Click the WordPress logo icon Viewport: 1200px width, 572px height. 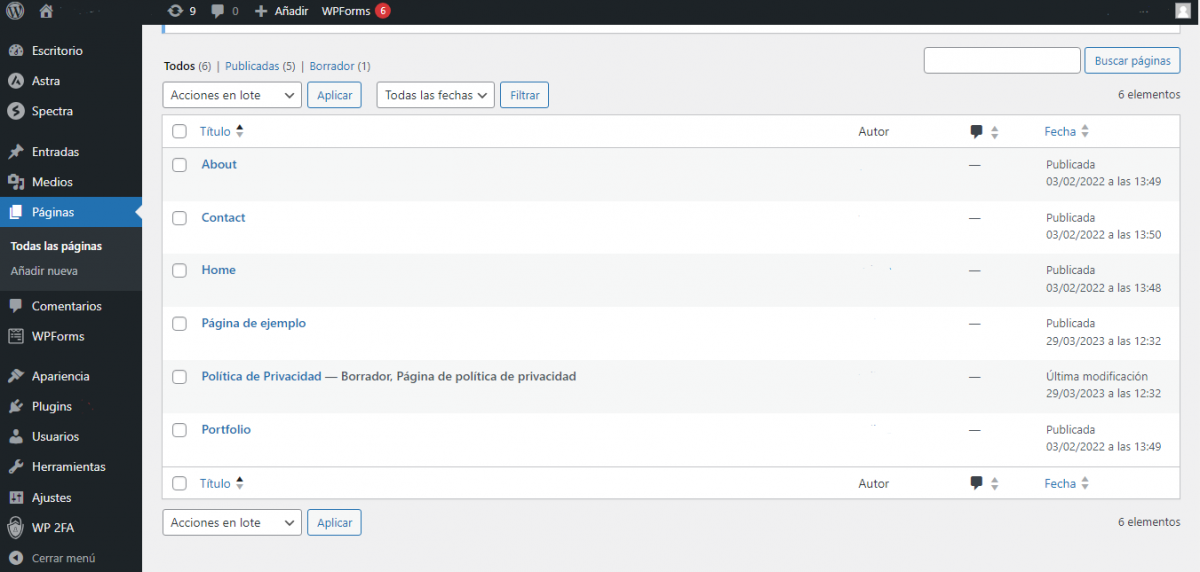point(14,11)
